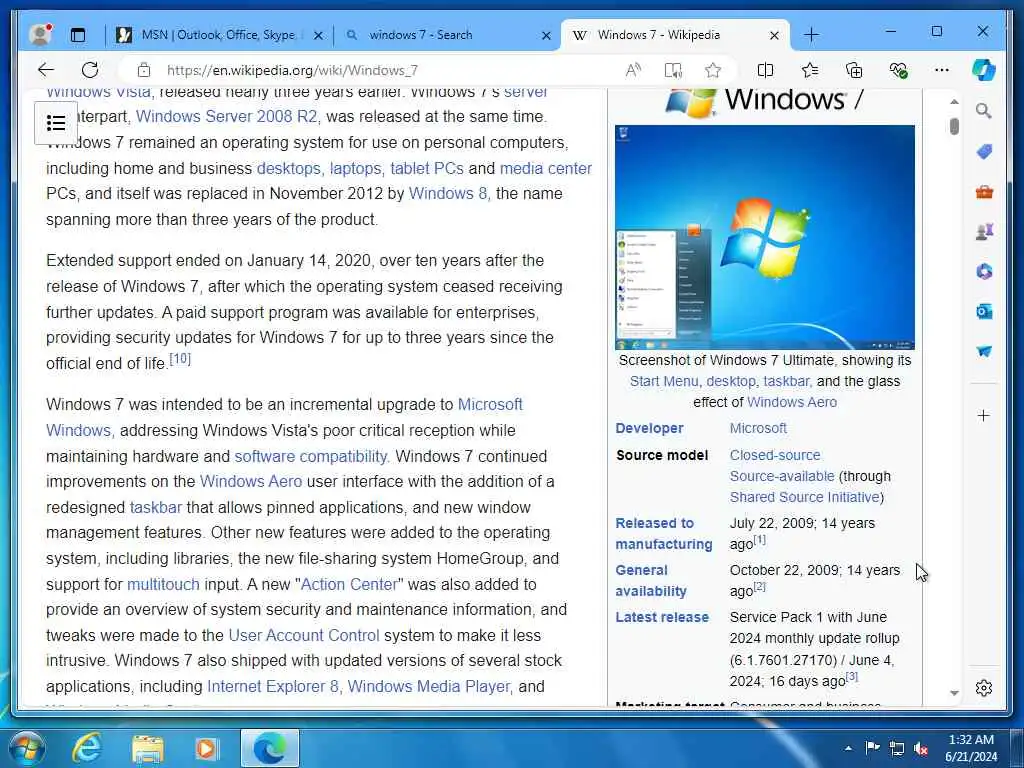The image size is (1024, 768).
Task: Follow the multitouch link
Action: [163, 584]
